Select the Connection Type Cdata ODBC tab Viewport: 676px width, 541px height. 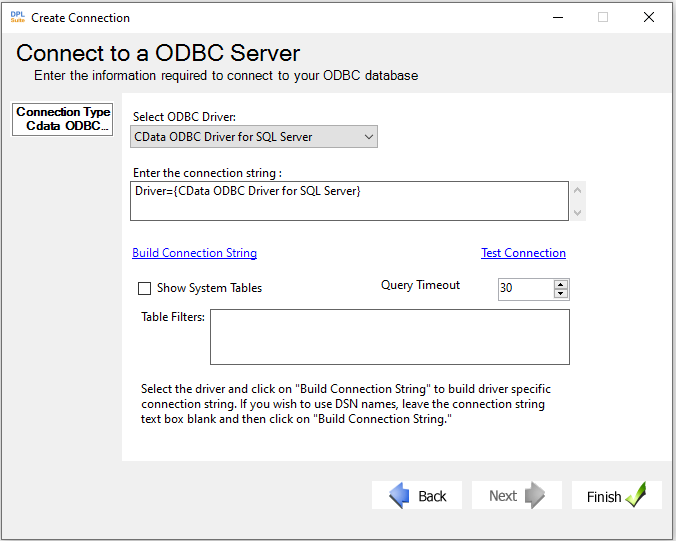coord(63,119)
